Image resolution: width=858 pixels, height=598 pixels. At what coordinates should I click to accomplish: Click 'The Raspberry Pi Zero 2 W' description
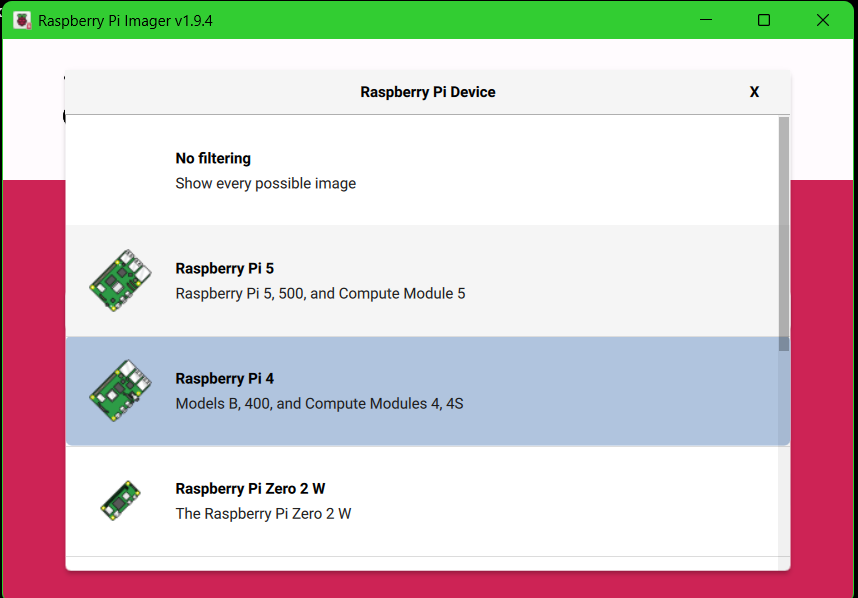tap(263, 514)
